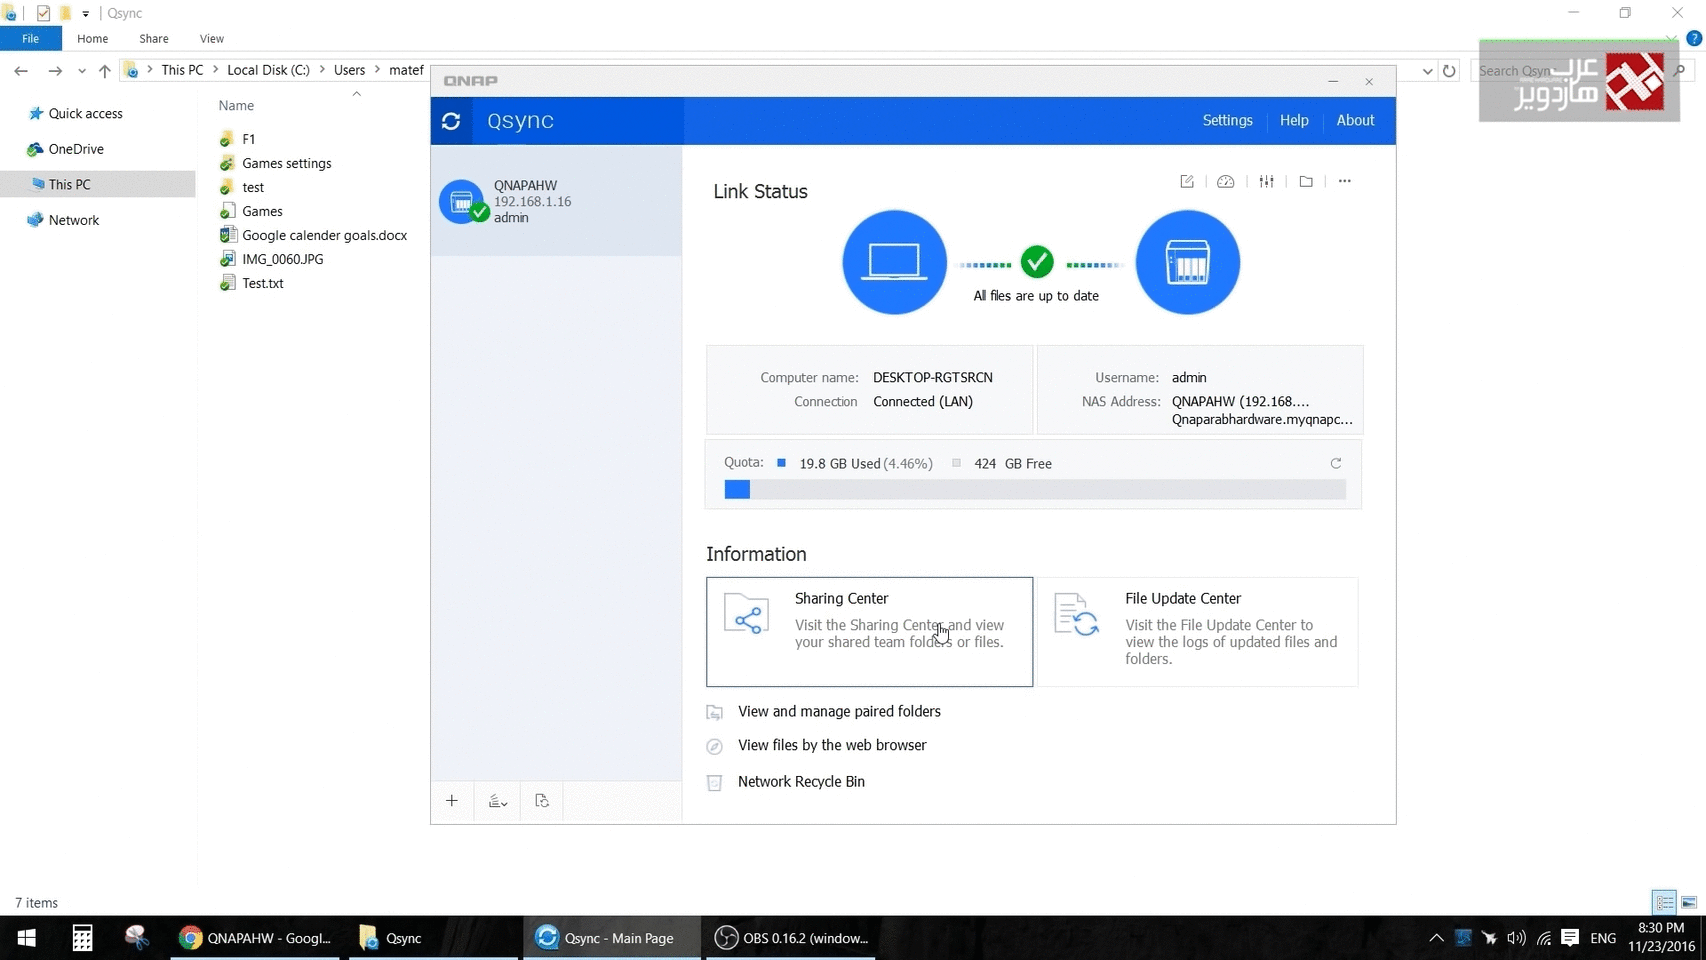This screenshot has height=960, width=1706.
Task: Select the F1 folder
Action: point(248,139)
